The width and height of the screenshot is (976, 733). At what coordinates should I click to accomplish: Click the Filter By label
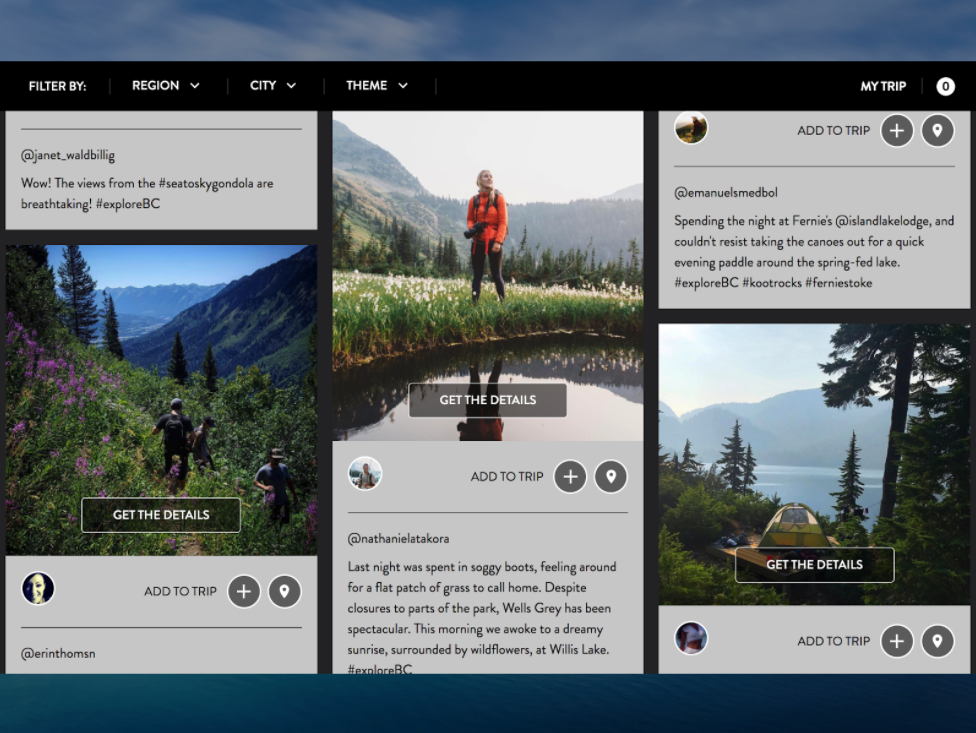57,86
